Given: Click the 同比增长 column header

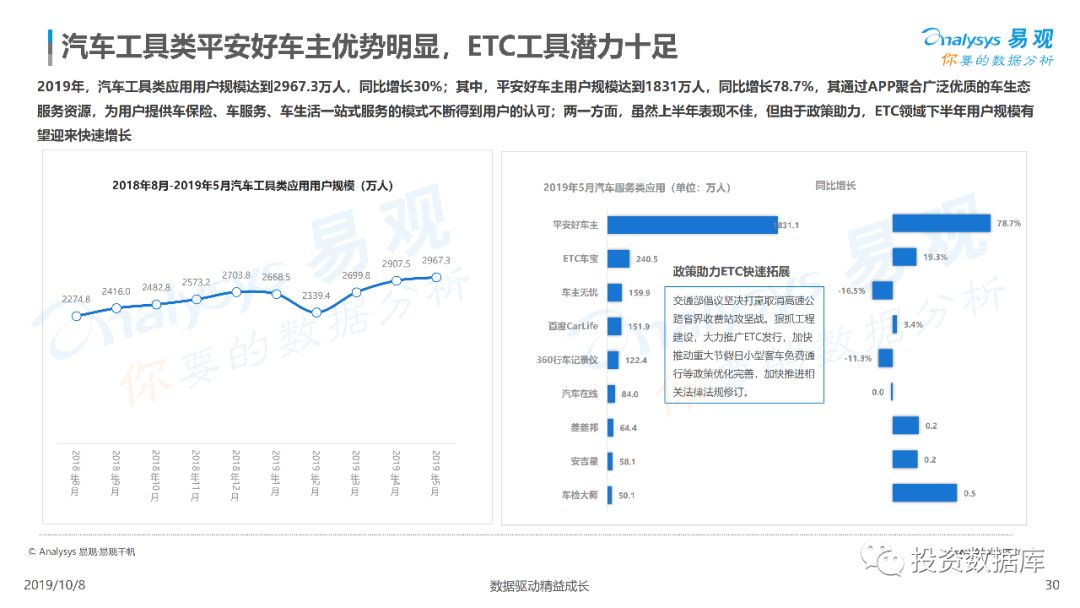Looking at the screenshot, I should tap(835, 185).
